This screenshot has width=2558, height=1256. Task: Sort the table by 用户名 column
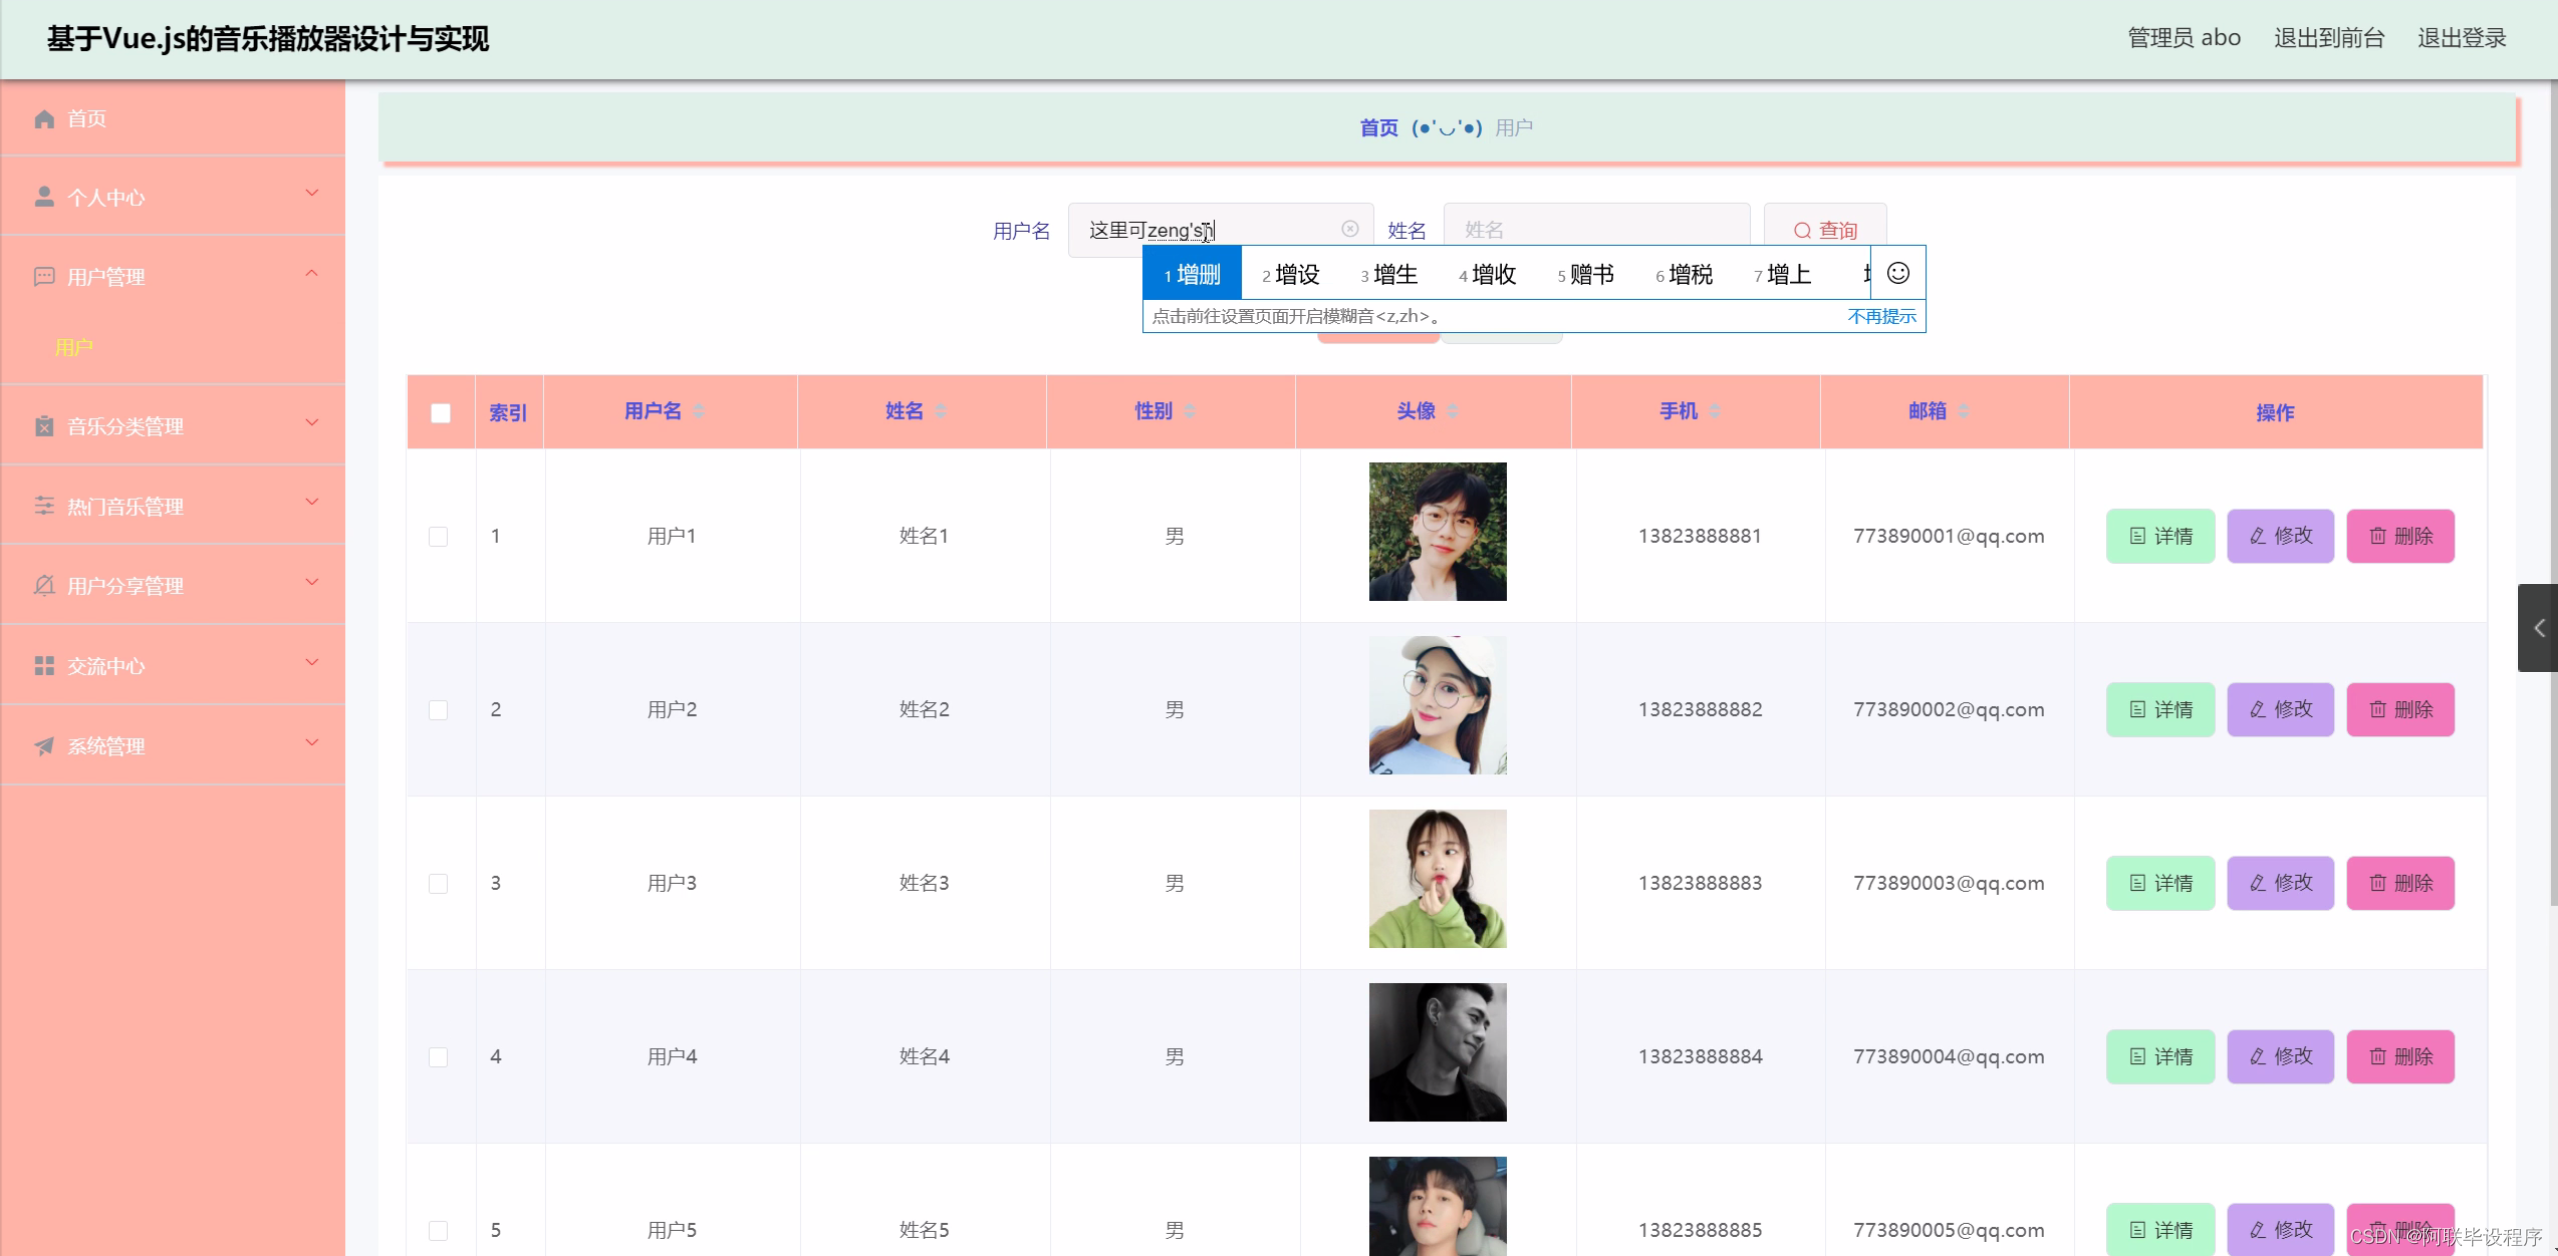(x=699, y=411)
